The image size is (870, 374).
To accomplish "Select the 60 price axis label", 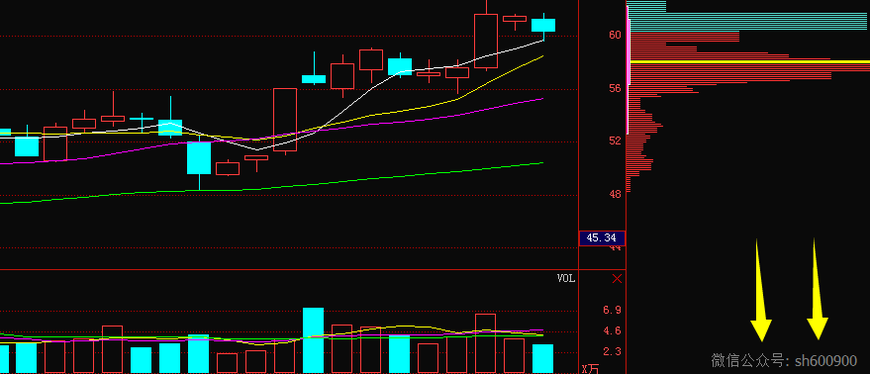I will (614, 35).
